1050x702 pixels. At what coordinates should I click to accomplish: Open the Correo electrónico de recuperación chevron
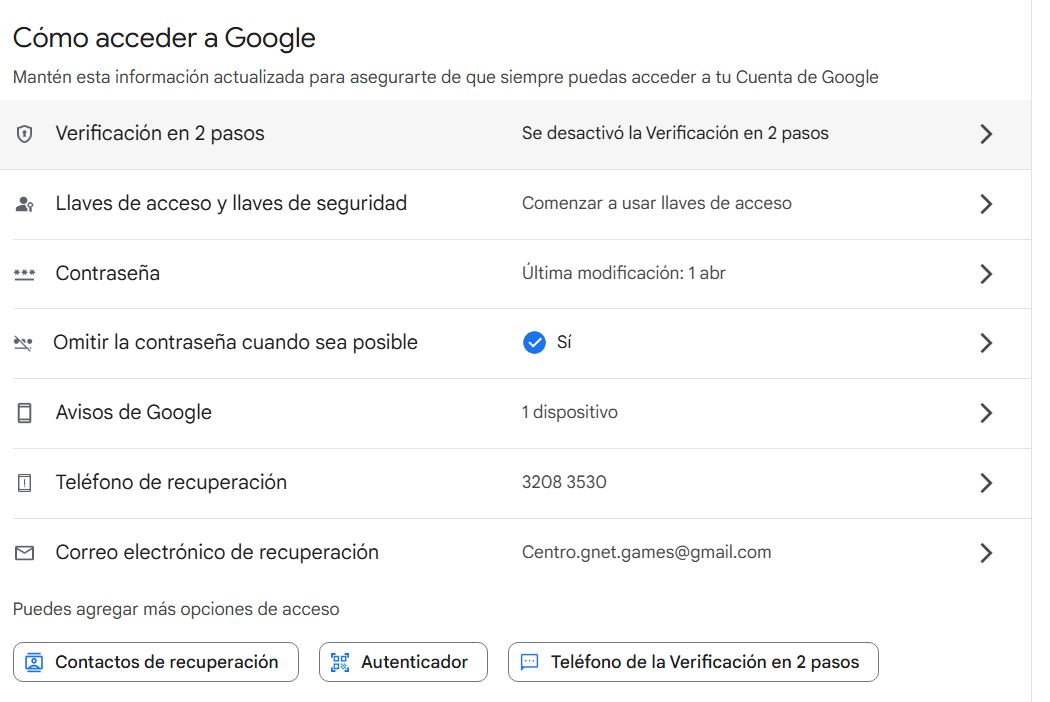coord(986,553)
